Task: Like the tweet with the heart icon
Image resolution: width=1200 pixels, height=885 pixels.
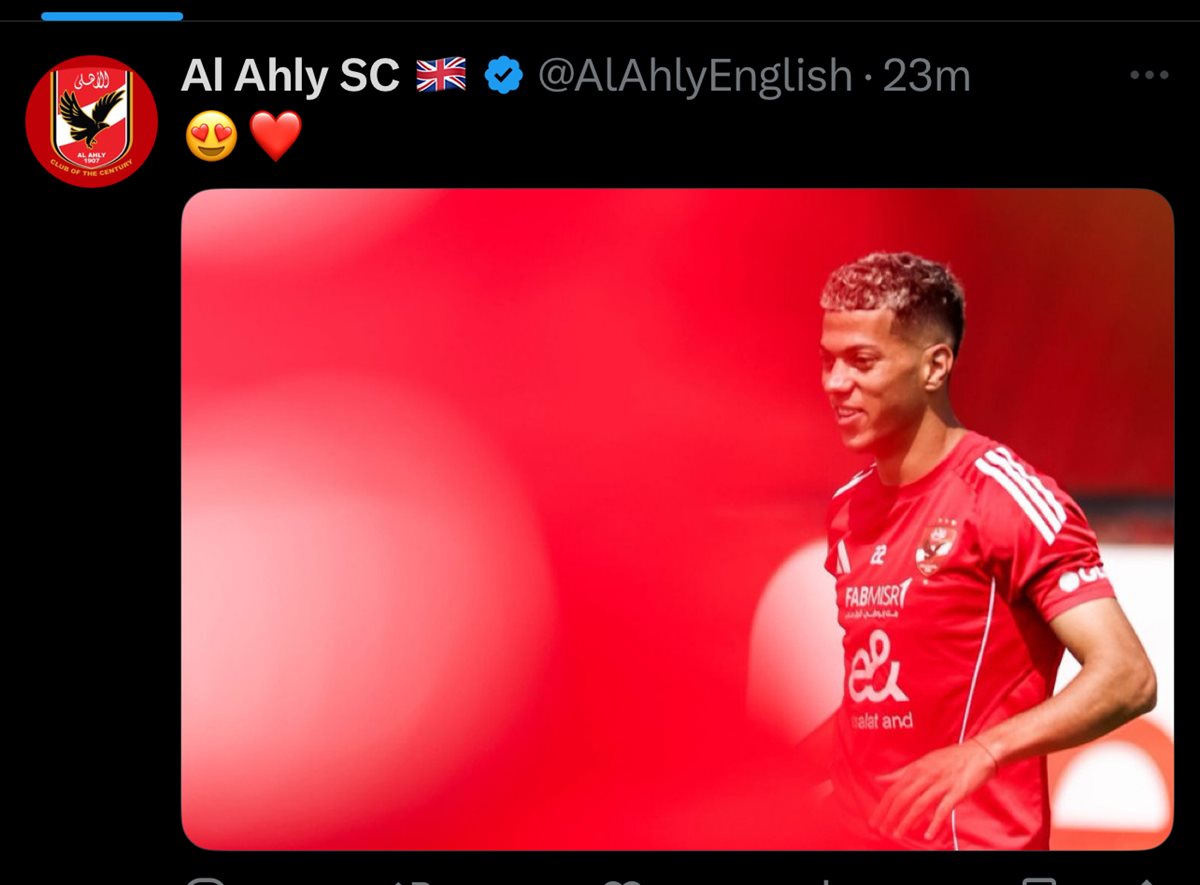Action: [x=622, y=881]
